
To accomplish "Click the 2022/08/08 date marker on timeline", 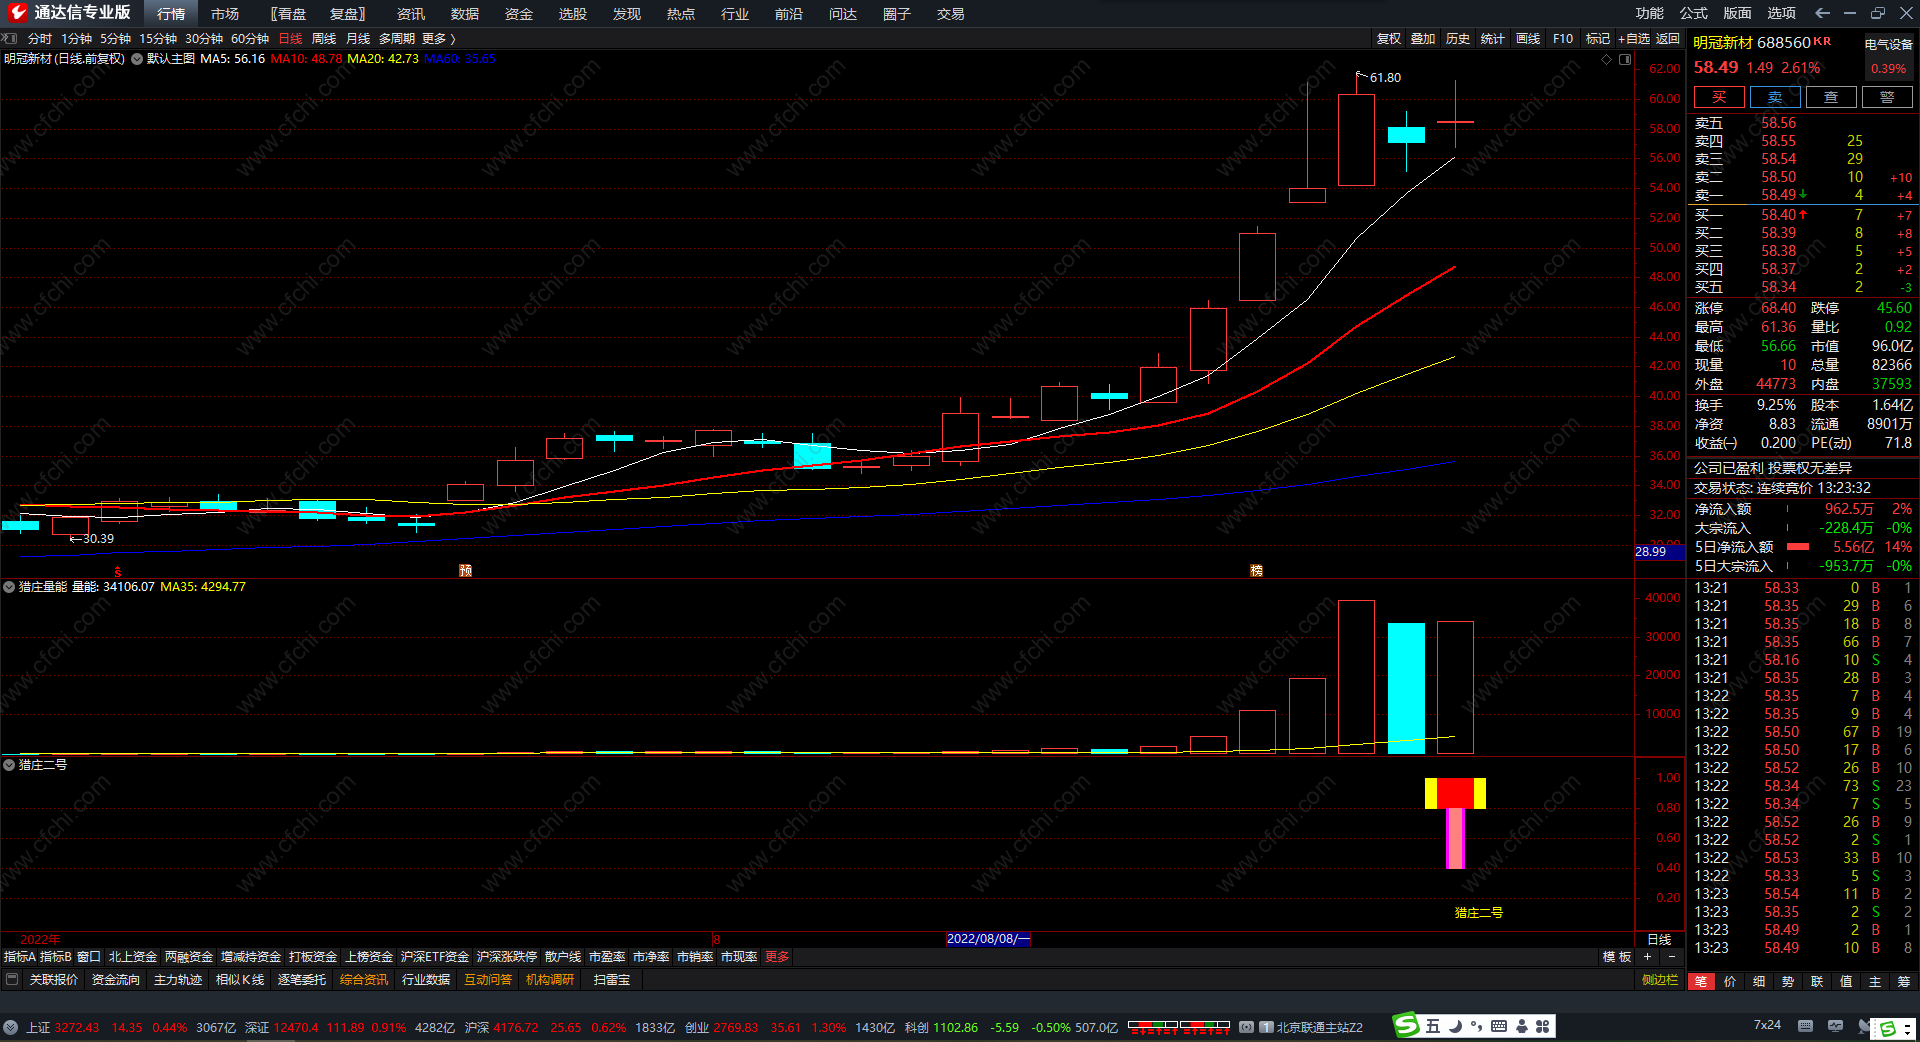I will (987, 939).
